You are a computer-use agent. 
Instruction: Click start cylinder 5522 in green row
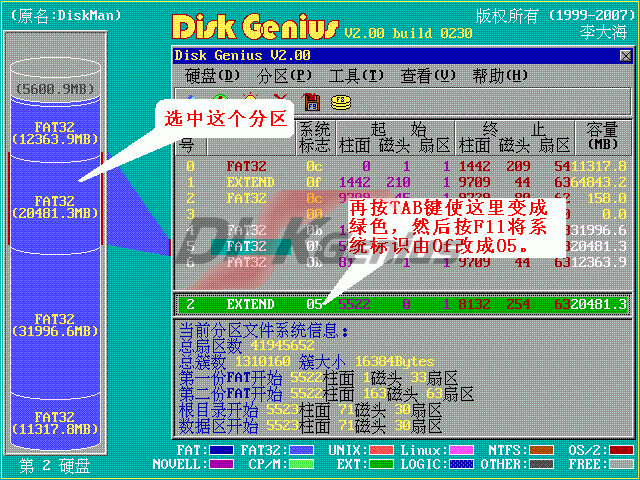tap(354, 304)
